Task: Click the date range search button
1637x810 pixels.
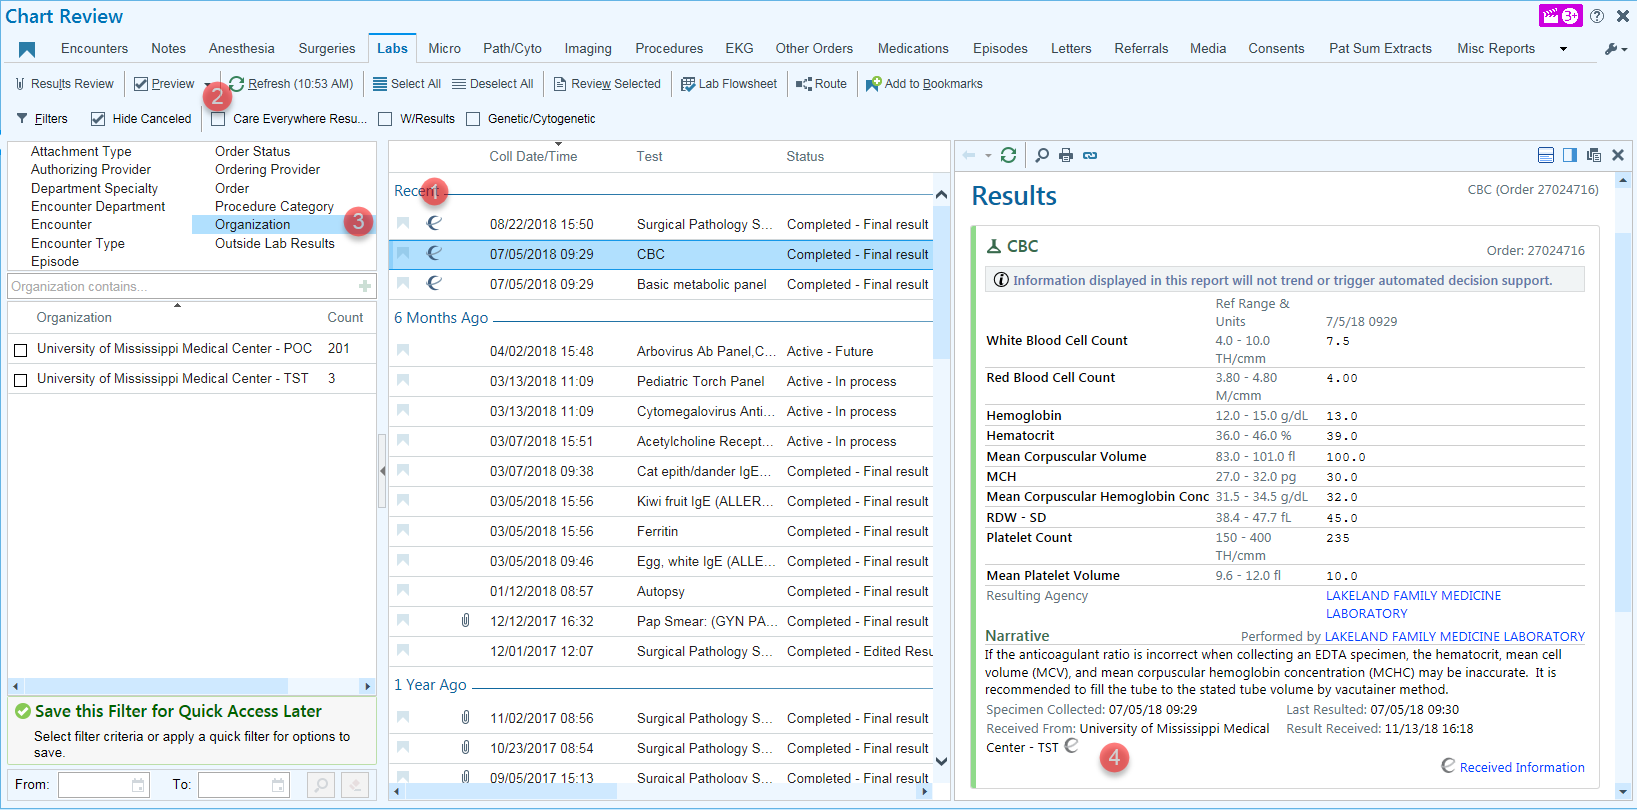Action: coord(321,785)
